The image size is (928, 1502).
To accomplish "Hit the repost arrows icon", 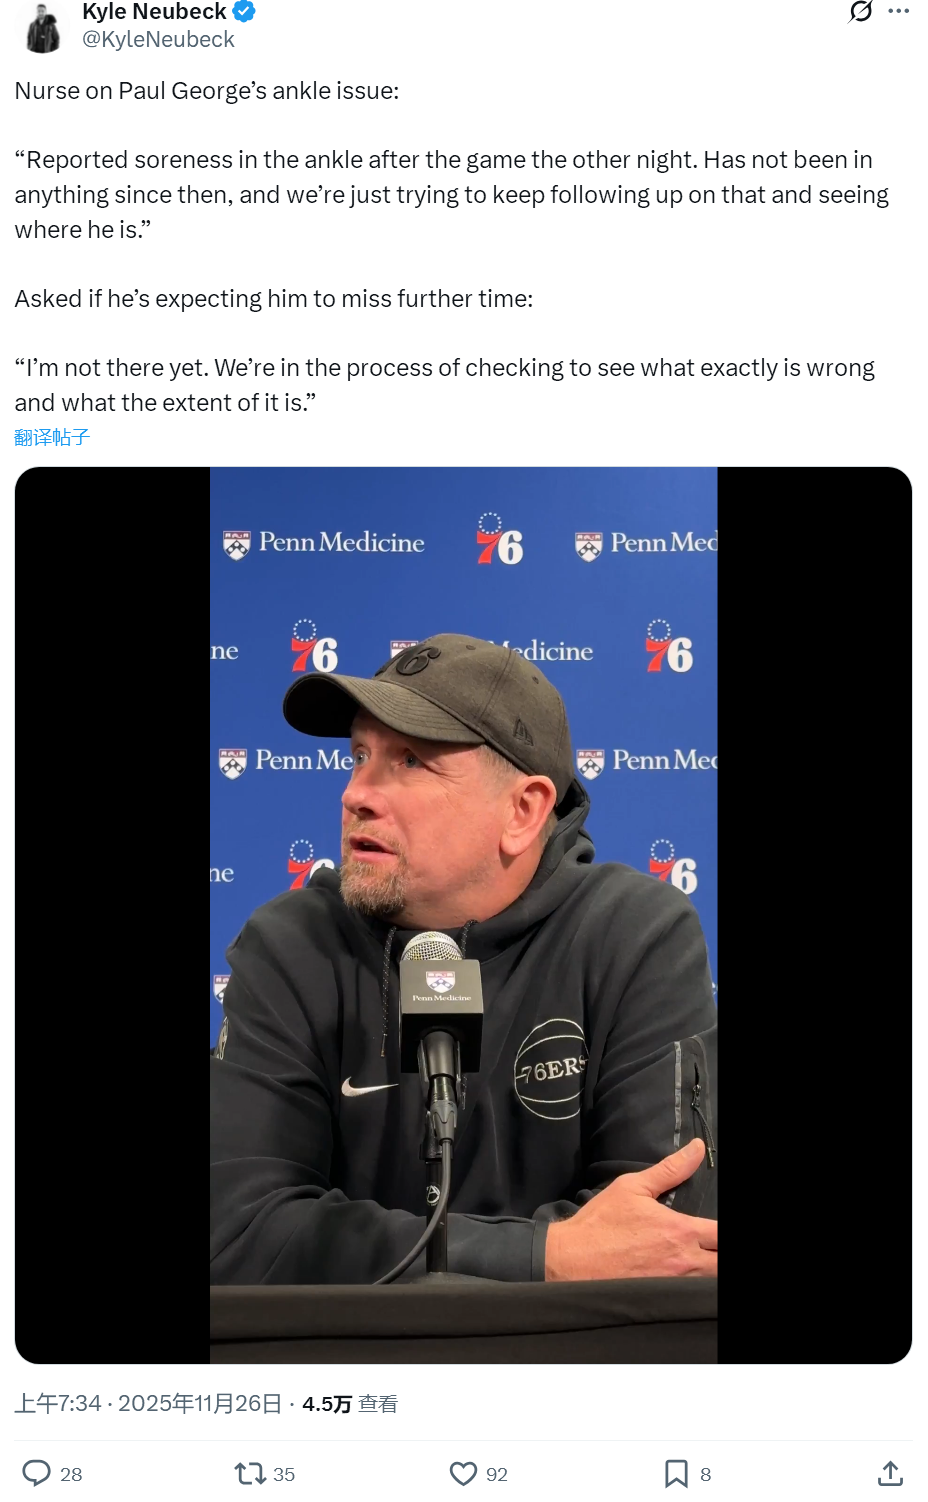I will coord(249,1473).
